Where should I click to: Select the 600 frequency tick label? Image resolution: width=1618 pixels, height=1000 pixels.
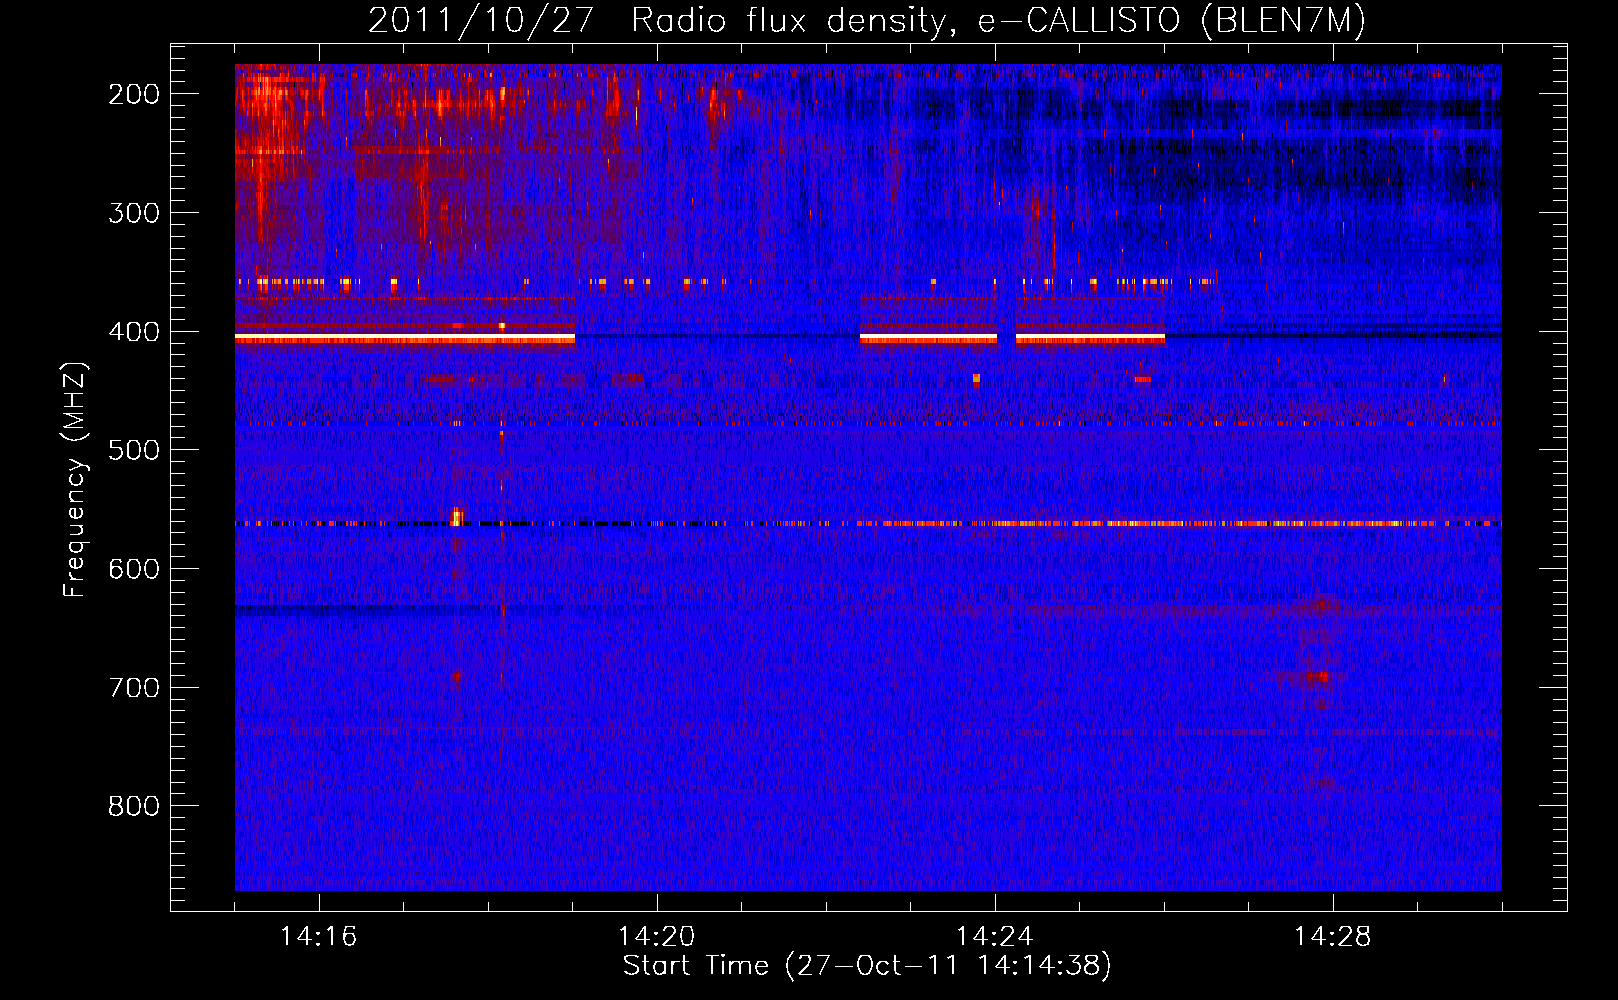coord(133,569)
